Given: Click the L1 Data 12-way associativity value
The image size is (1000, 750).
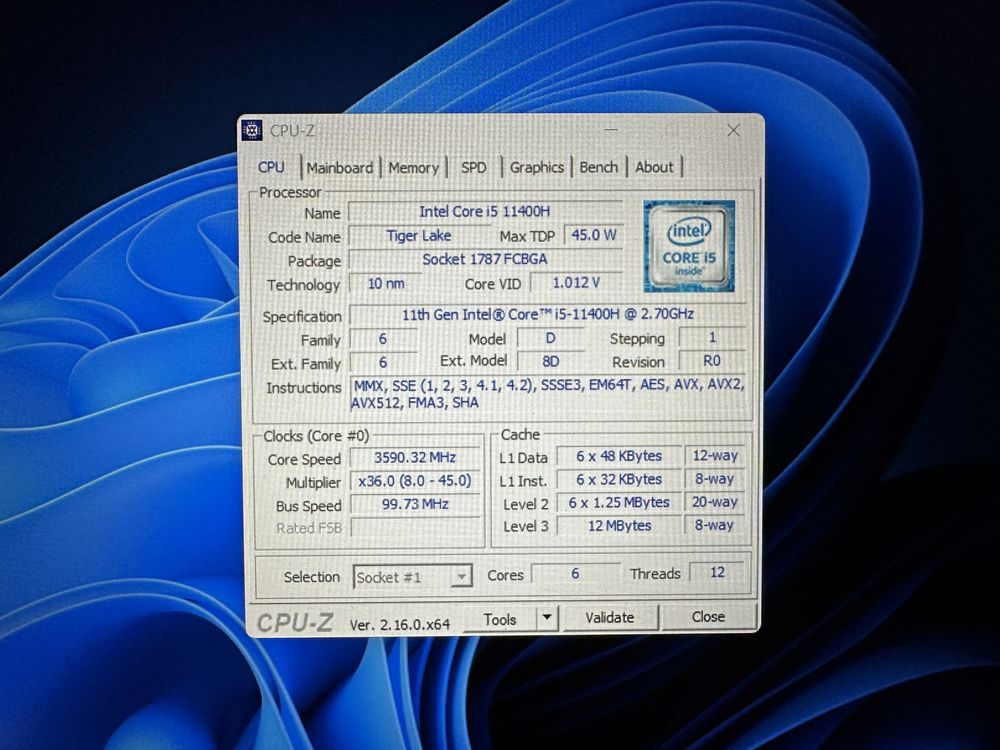Looking at the screenshot, I should [x=715, y=456].
